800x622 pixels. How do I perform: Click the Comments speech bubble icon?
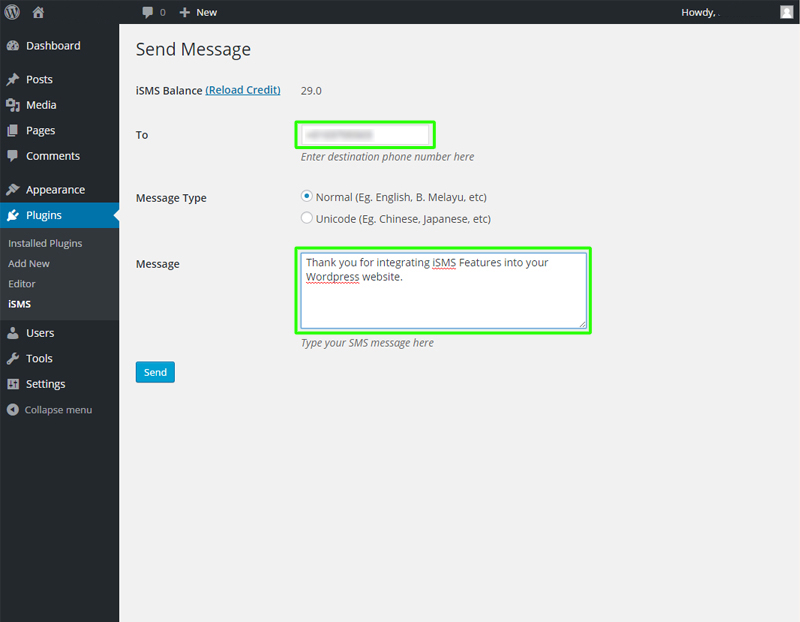(x=13, y=156)
